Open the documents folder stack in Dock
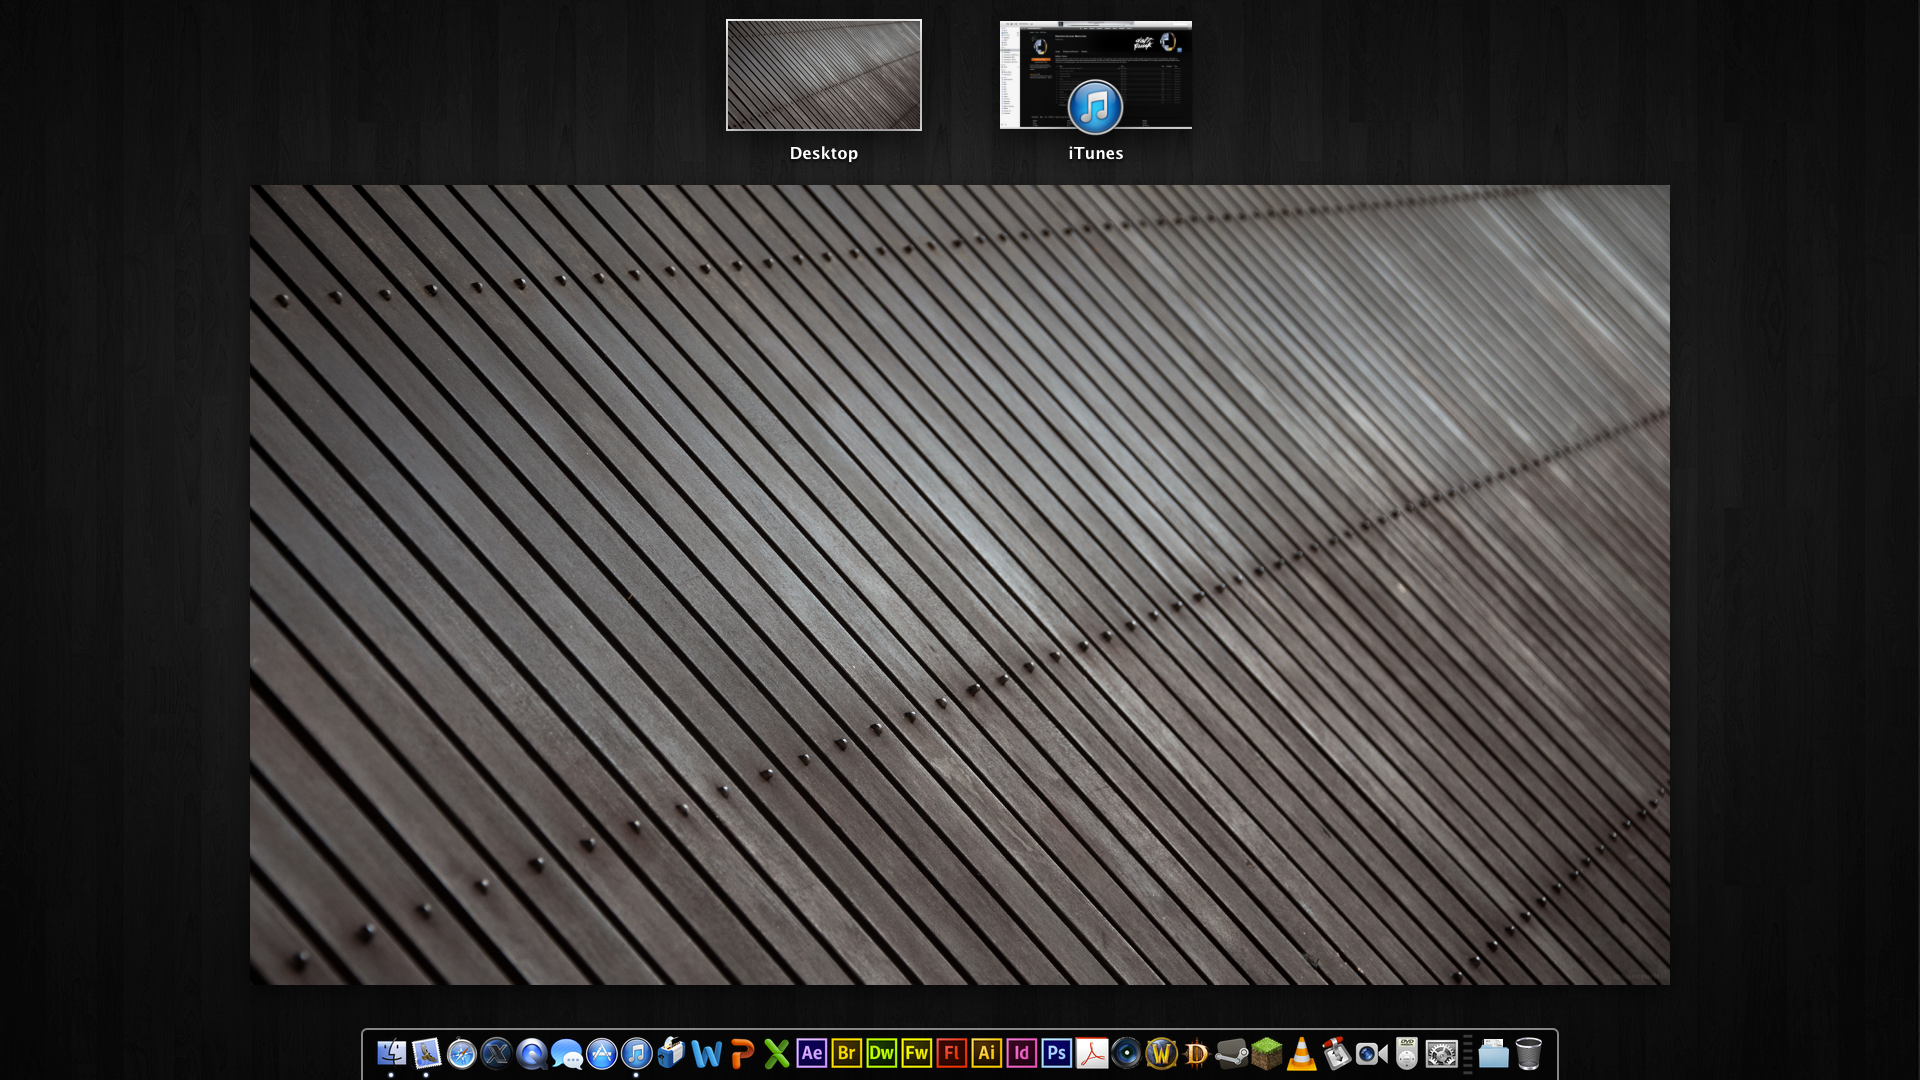Screen dimensions: 1920x1080 (1493, 1053)
